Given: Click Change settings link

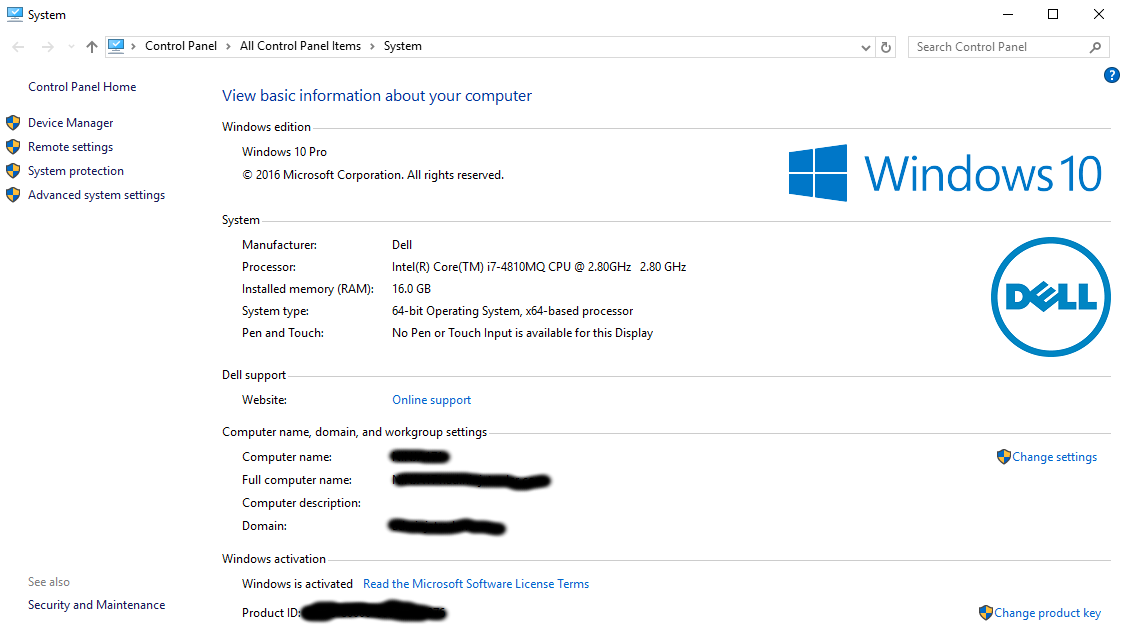Looking at the screenshot, I should (1054, 457).
